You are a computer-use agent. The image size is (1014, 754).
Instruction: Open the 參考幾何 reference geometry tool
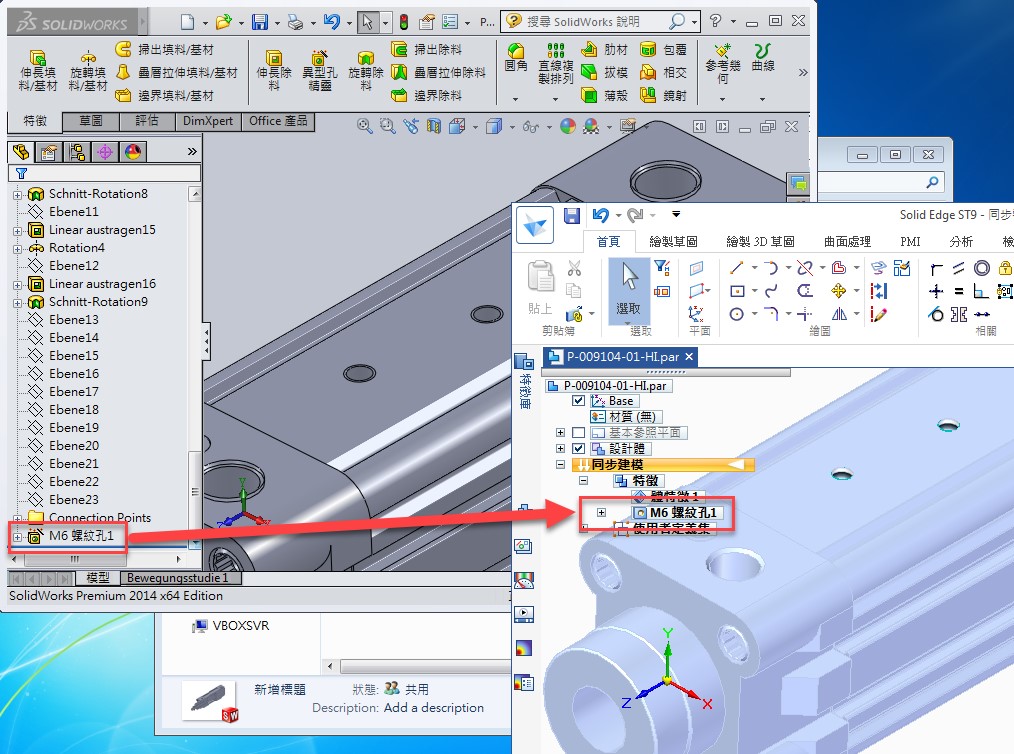click(x=722, y=64)
